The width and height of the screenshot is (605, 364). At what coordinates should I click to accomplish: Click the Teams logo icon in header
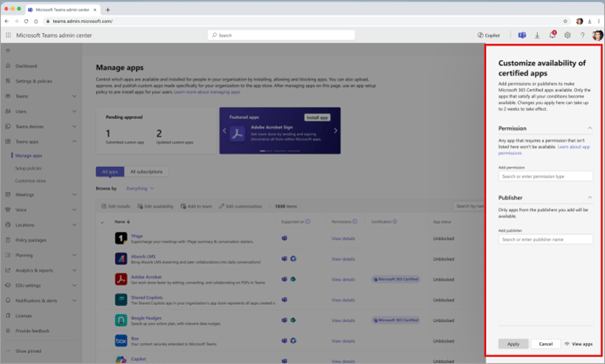pyautogui.click(x=522, y=35)
